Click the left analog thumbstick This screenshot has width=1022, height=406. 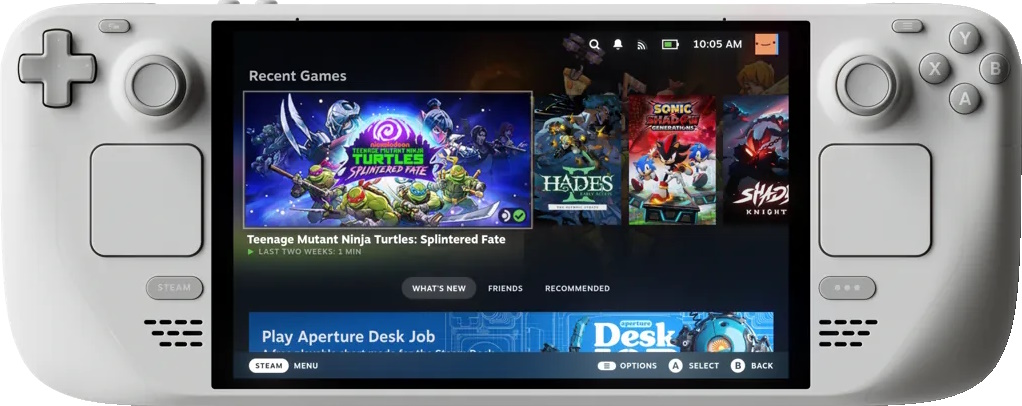coord(154,85)
